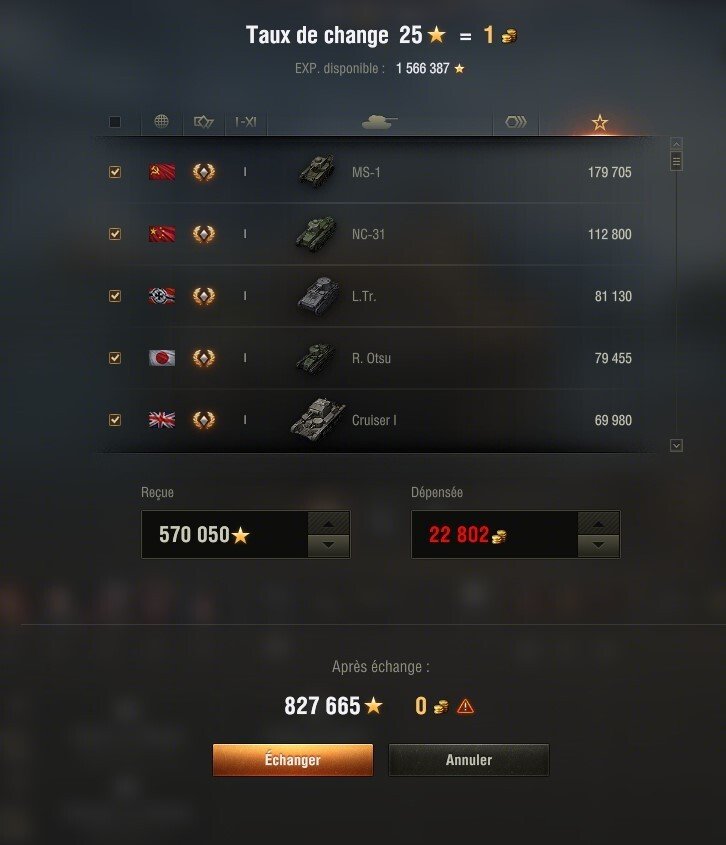The height and width of the screenshot is (845, 726).
Task: Sort by elite status chevrons icon
Action: tap(516, 122)
